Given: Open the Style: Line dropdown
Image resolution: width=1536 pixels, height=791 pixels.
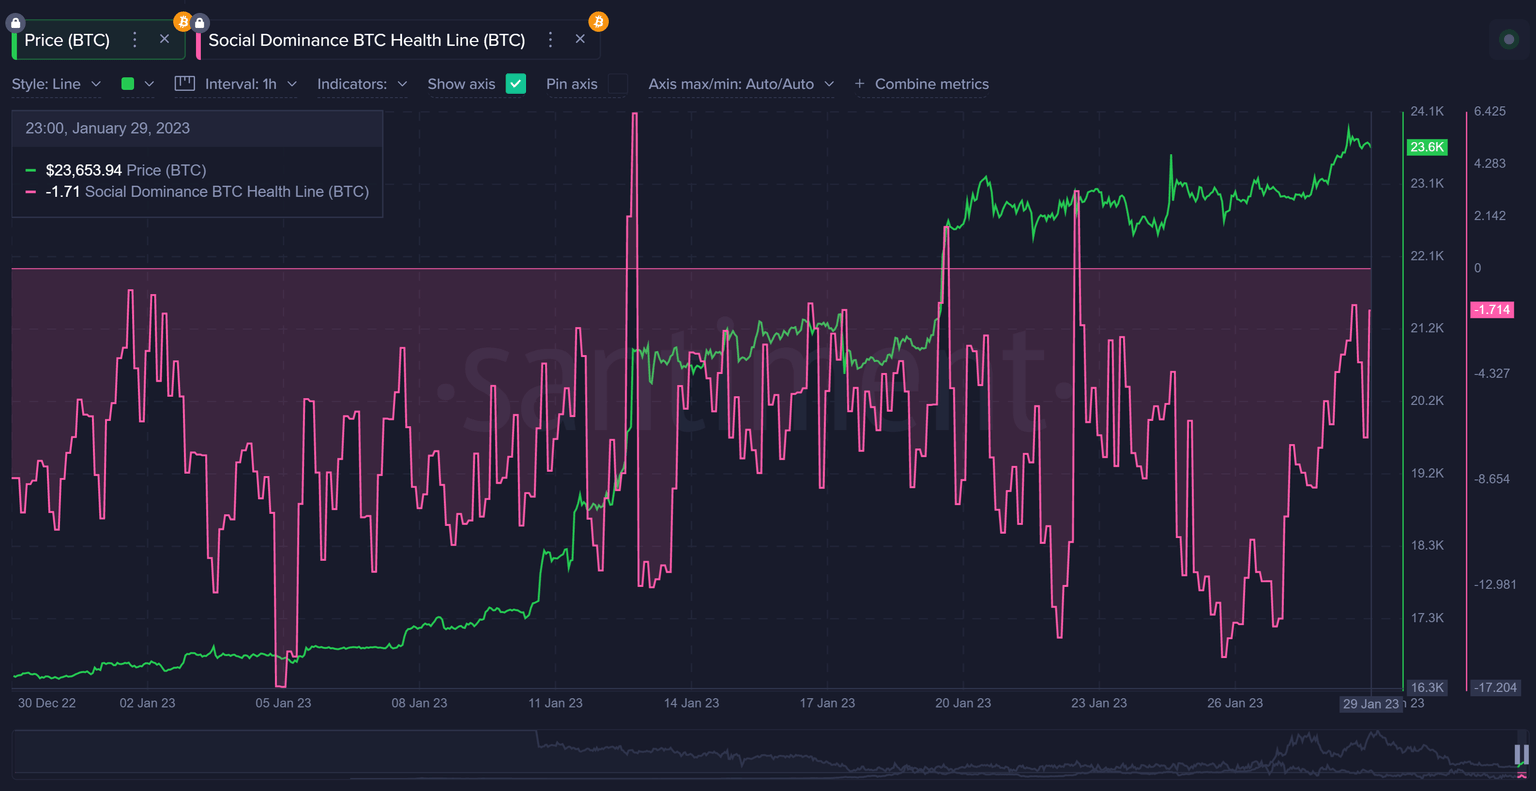Looking at the screenshot, I should tap(56, 84).
